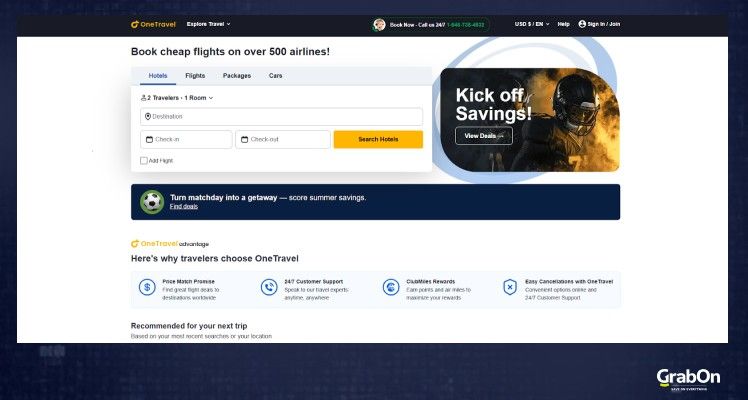Click the OneTravel logo in header
This screenshot has width=748, height=400.
[153, 24]
